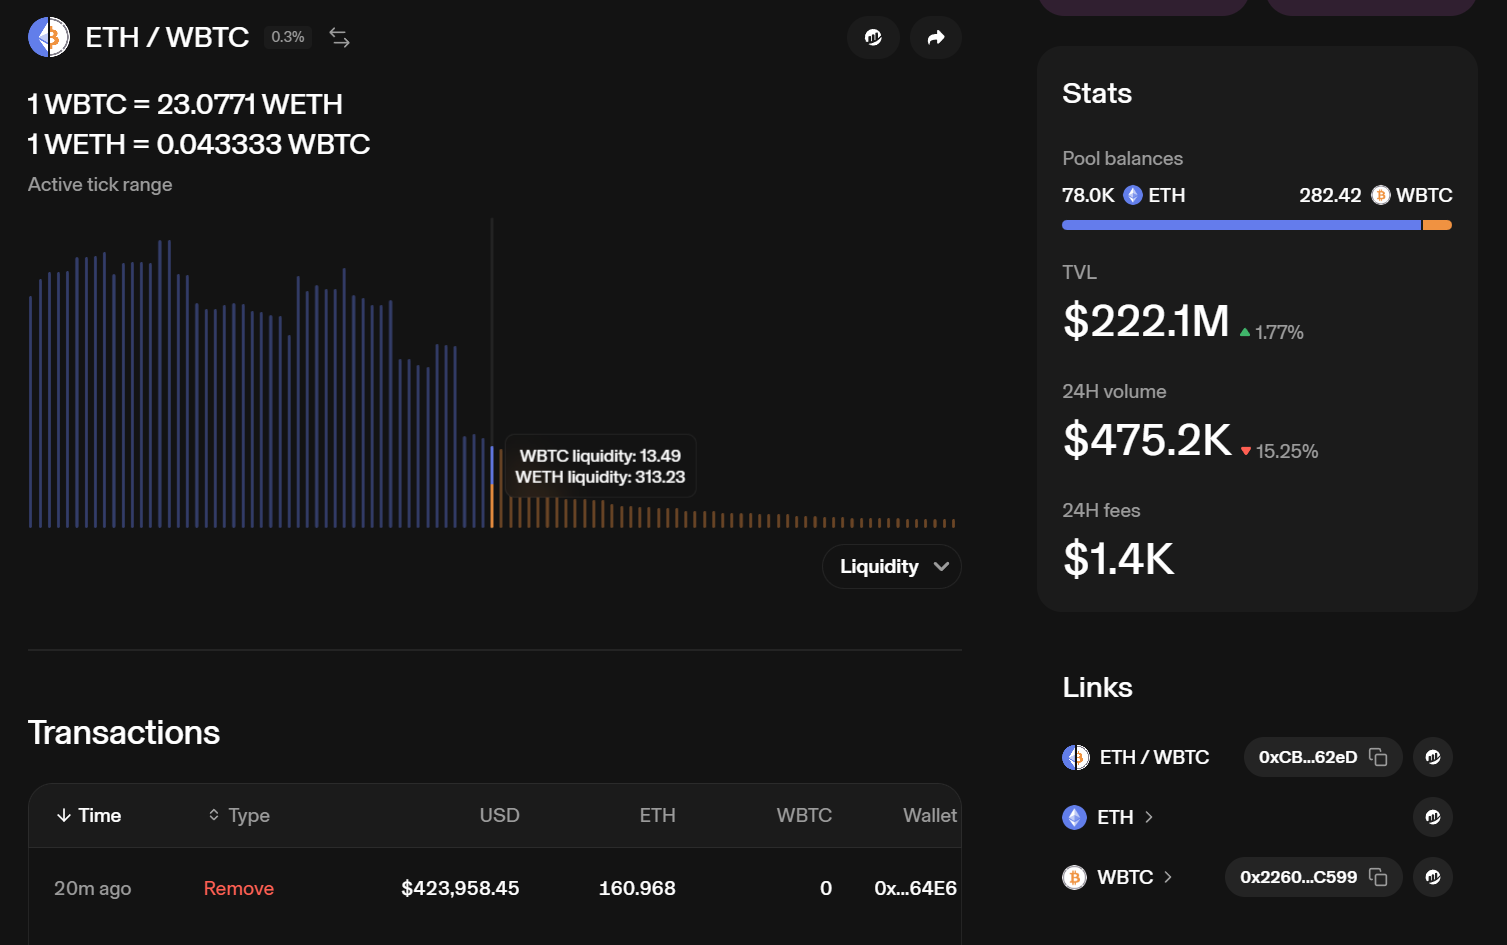The image size is (1507, 945).
Task: Click the chevron next to ETH link
Action: [1149, 817]
